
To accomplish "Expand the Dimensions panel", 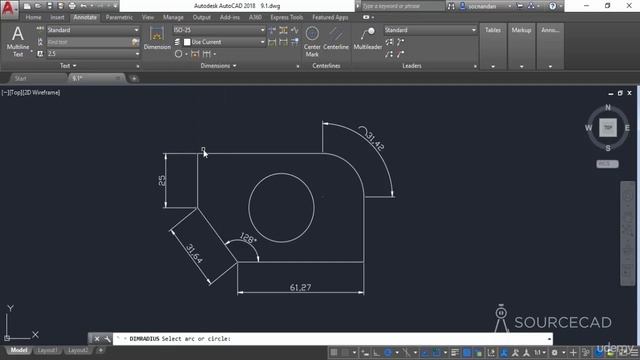I will pyautogui.click(x=218, y=66).
